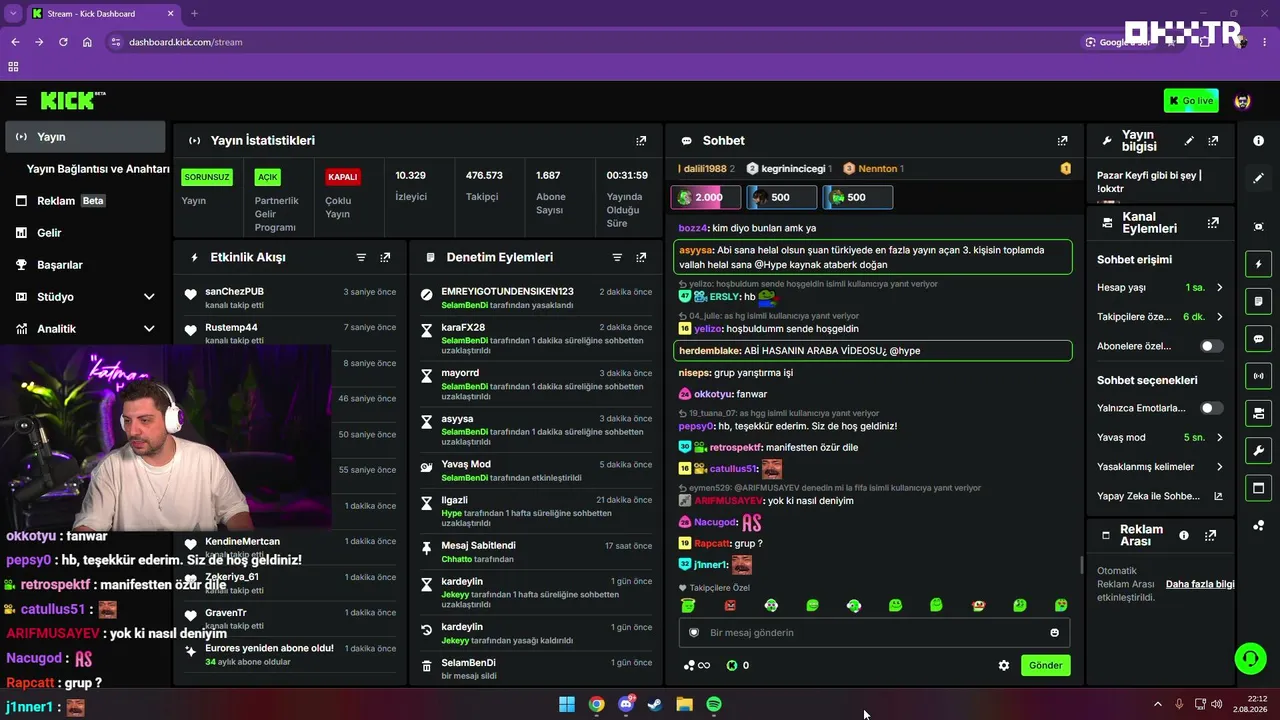Open File Explorer from the taskbar
Viewport: 1280px width, 720px height.
(685, 704)
